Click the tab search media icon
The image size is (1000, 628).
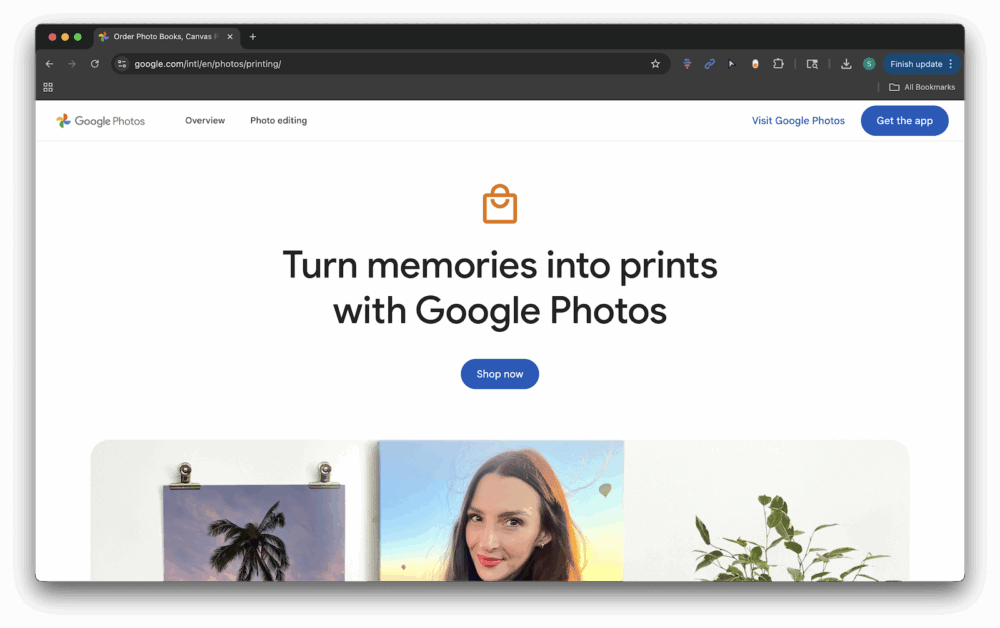pos(812,64)
